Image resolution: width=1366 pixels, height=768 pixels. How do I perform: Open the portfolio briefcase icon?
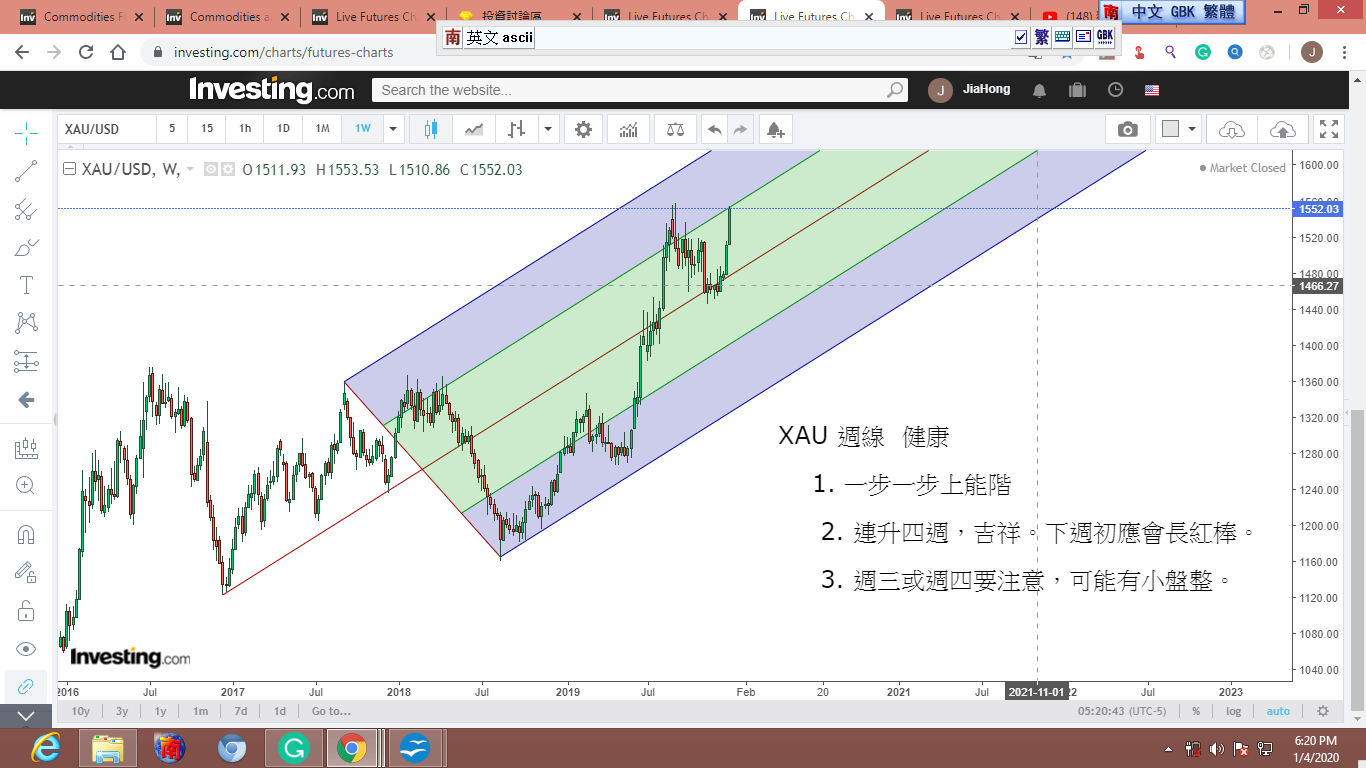click(1077, 90)
